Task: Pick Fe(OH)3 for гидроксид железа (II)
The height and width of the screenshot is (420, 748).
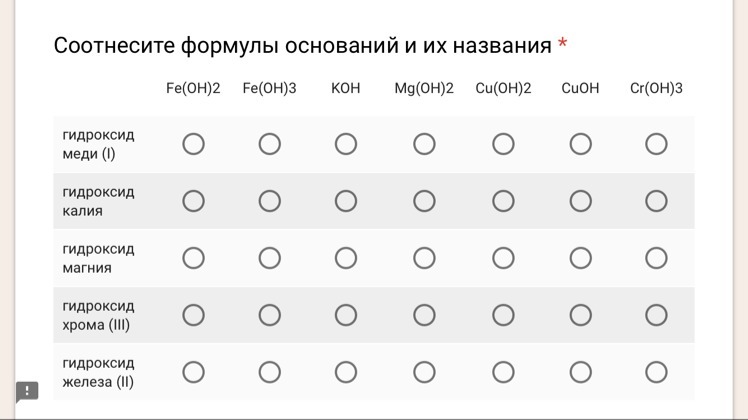Action: 270,372
